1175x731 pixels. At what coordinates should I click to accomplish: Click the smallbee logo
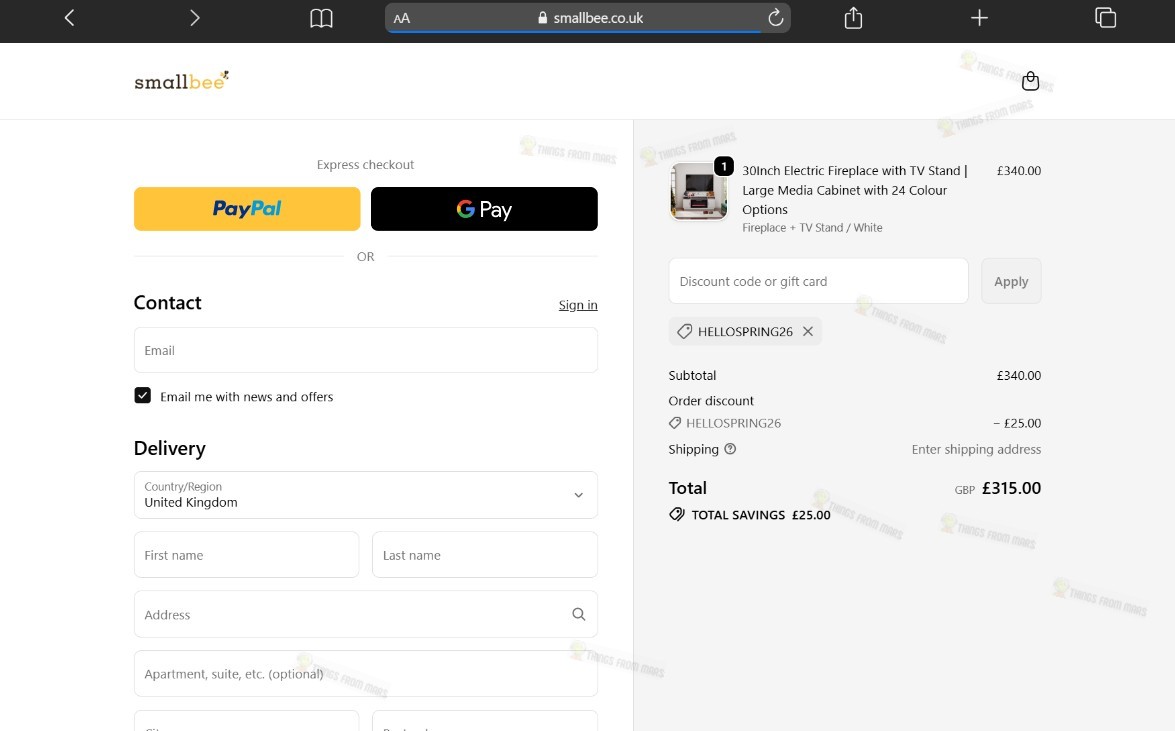[x=181, y=81]
